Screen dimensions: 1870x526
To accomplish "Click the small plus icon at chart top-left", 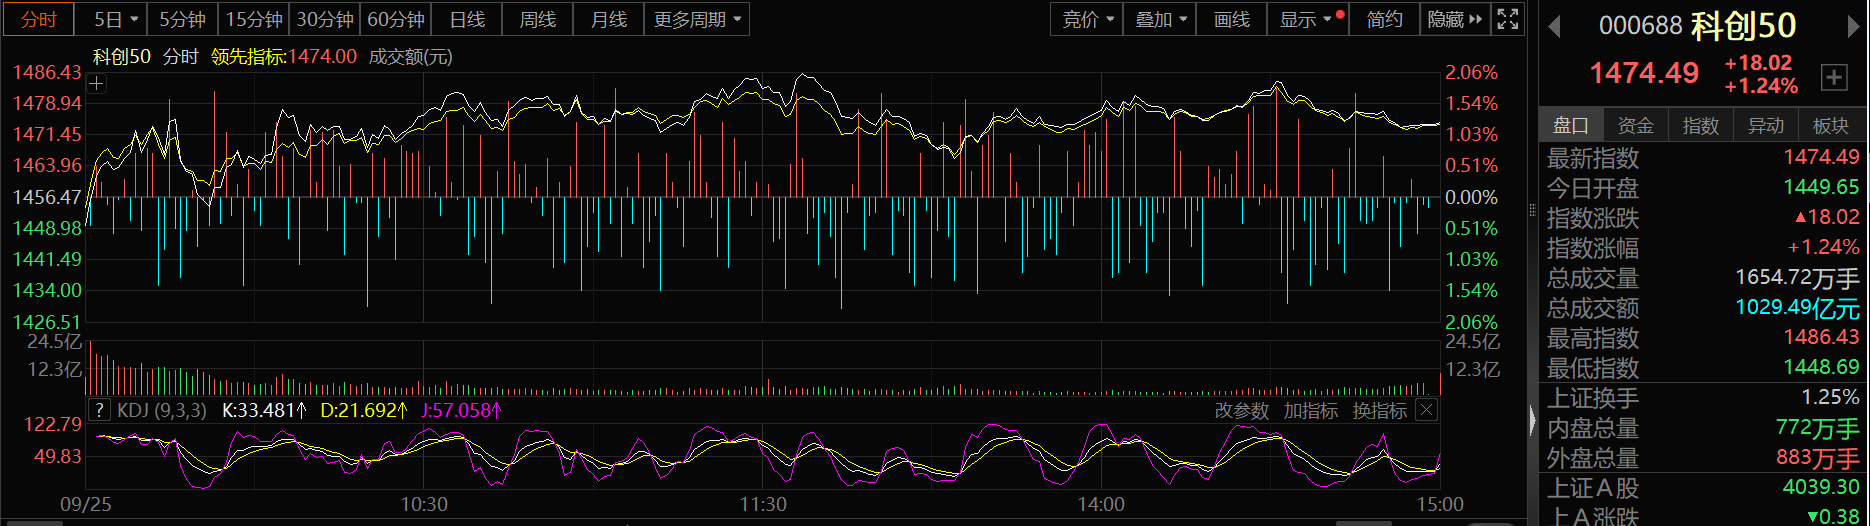I will (x=97, y=84).
